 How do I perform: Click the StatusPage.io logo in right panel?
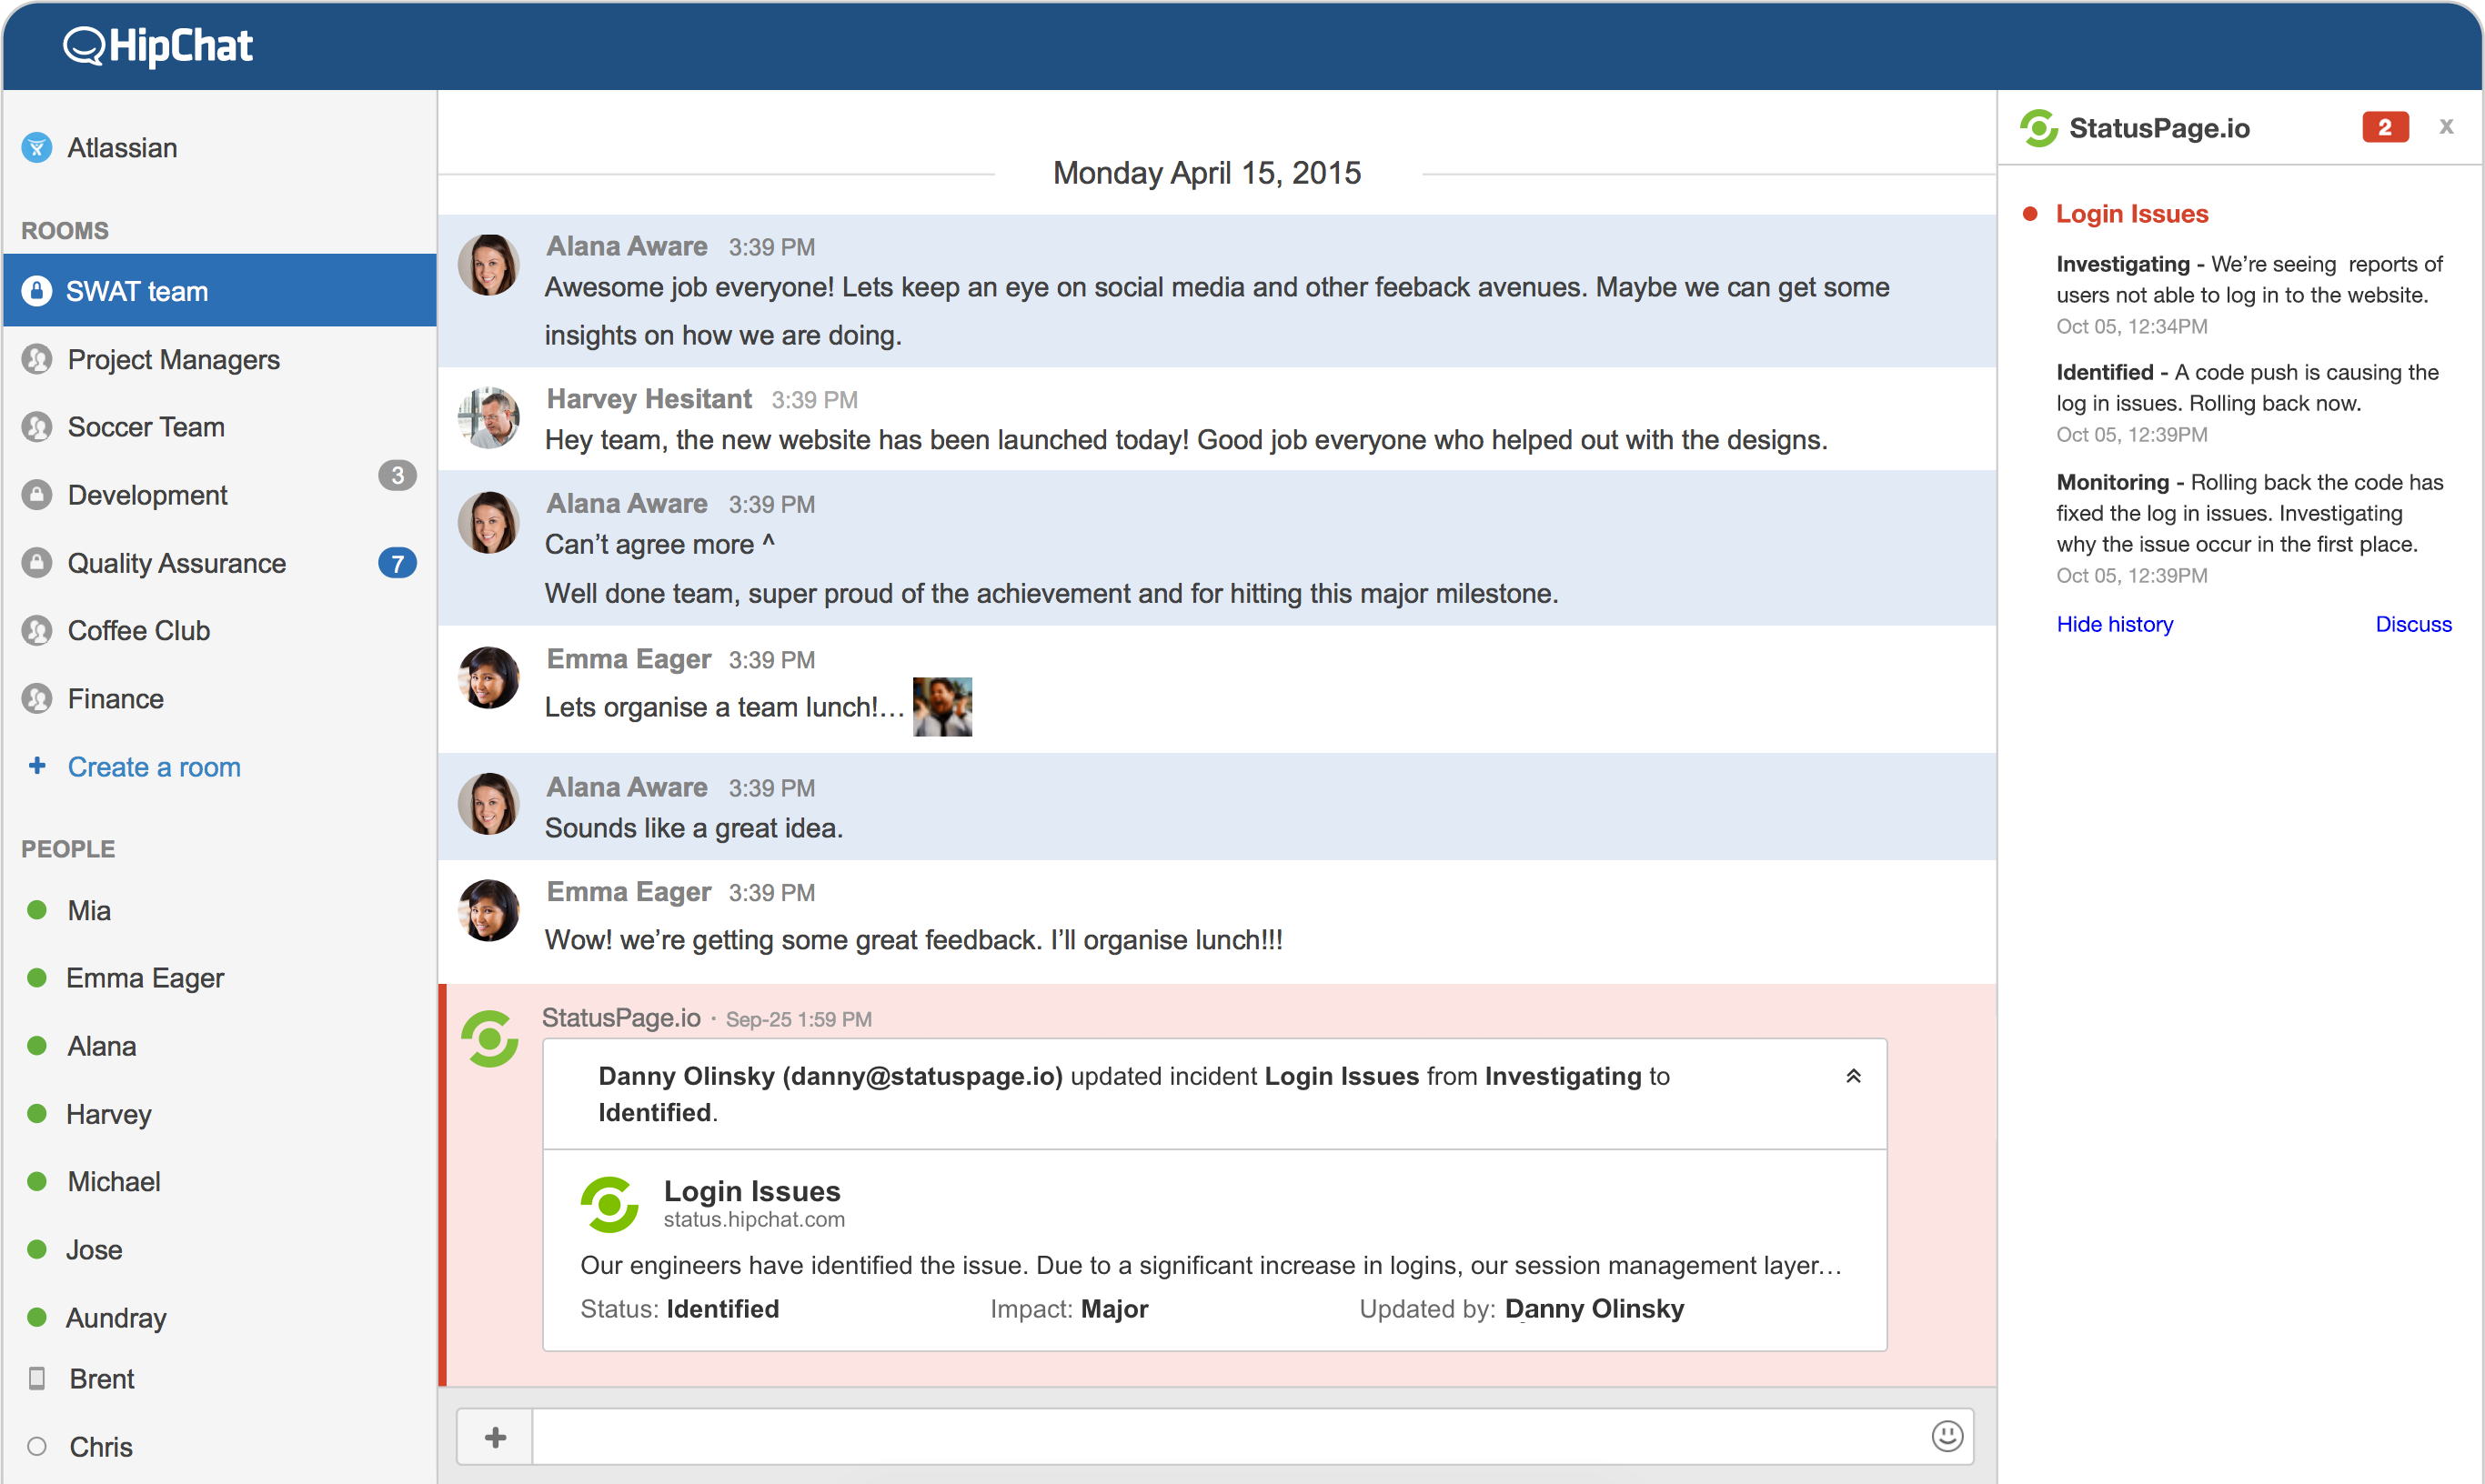point(2038,128)
